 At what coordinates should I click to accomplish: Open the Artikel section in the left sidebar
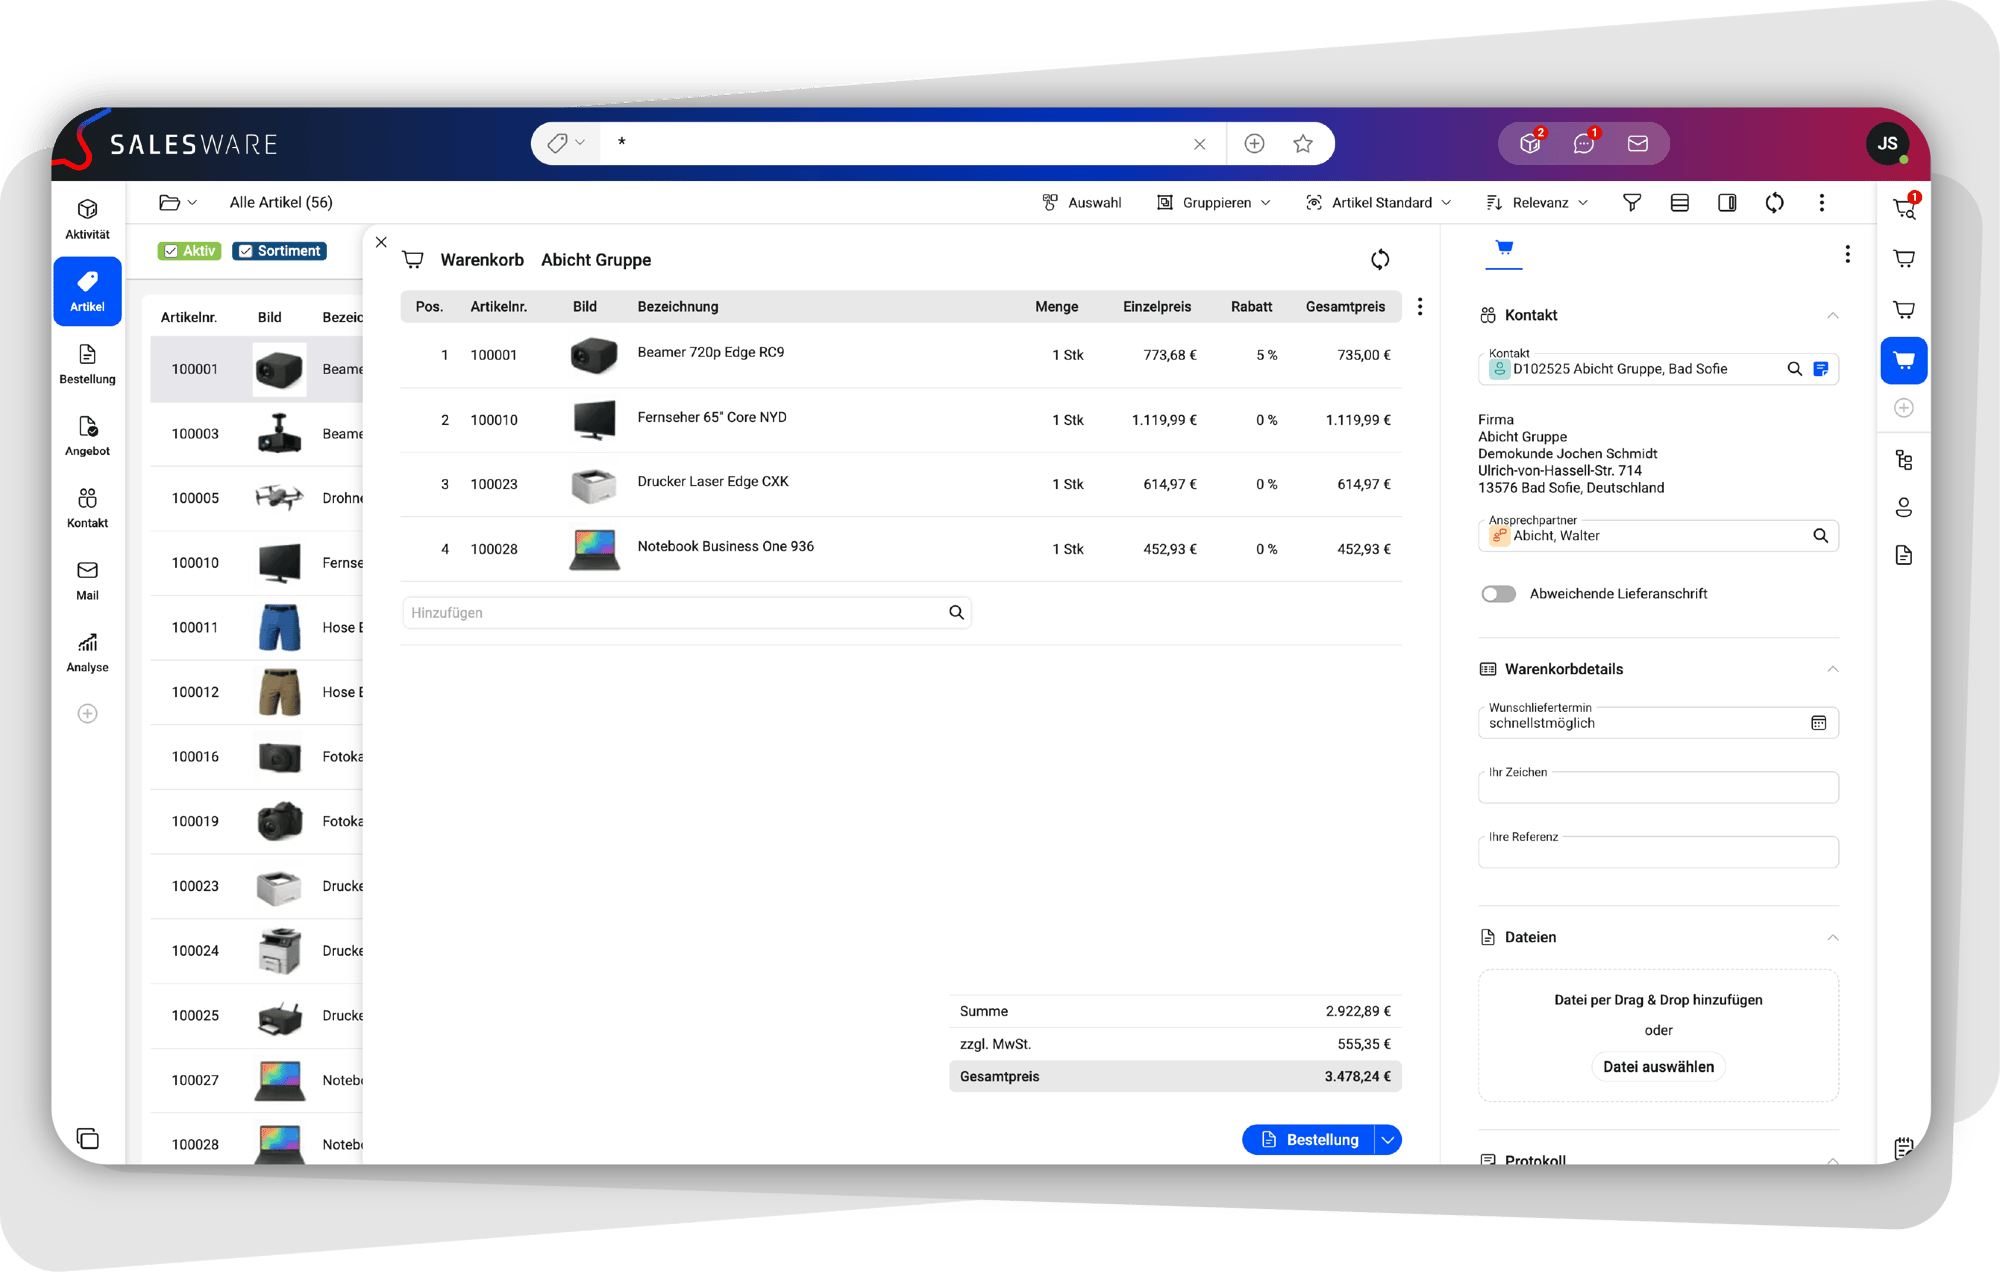pyautogui.click(x=87, y=291)
